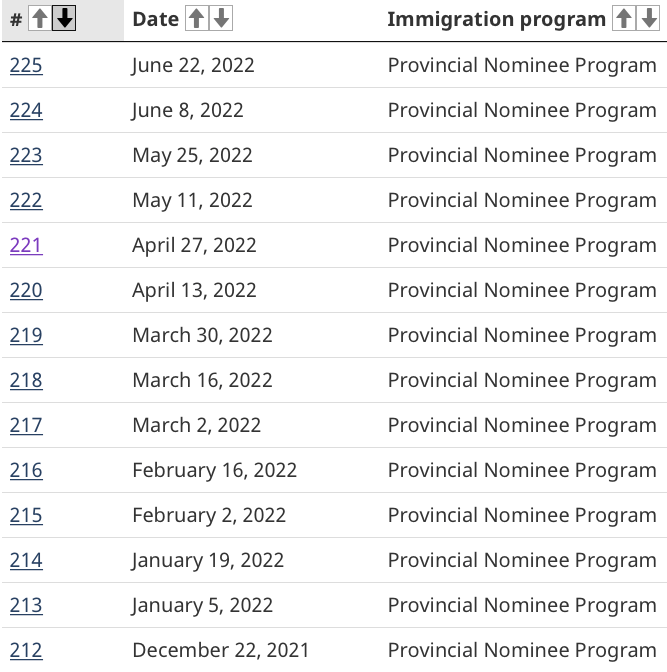Sort Immigration program ascending arrow
Image resolution: width=667 pixels, height=672 pixels.
tap(623, 18)
